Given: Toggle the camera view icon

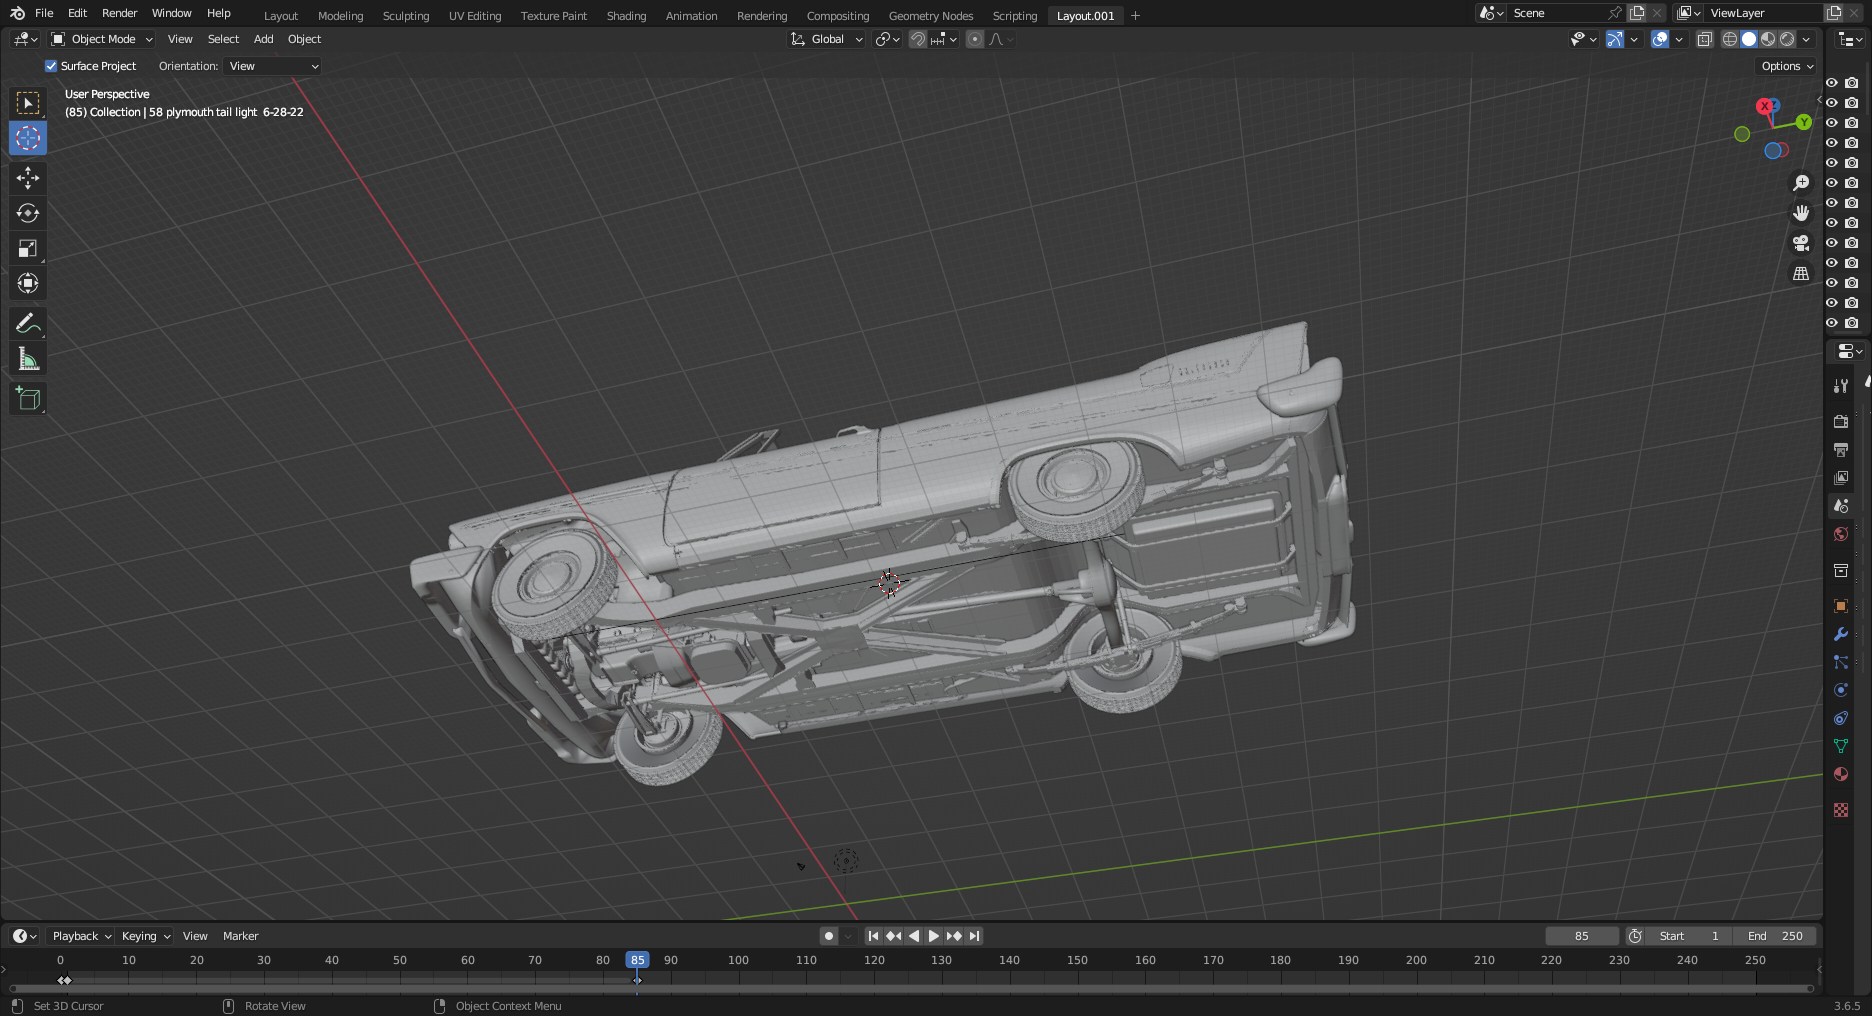Looking at the screenshot, I should pos(1801,243).
